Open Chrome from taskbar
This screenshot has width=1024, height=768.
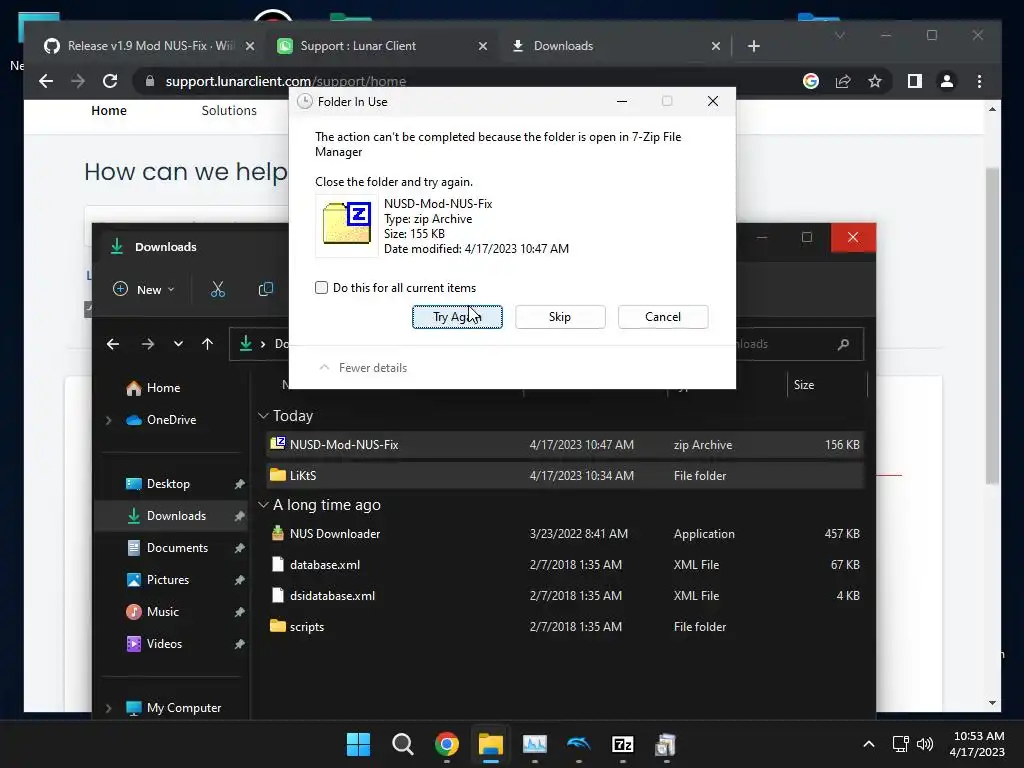coord(447,744)
